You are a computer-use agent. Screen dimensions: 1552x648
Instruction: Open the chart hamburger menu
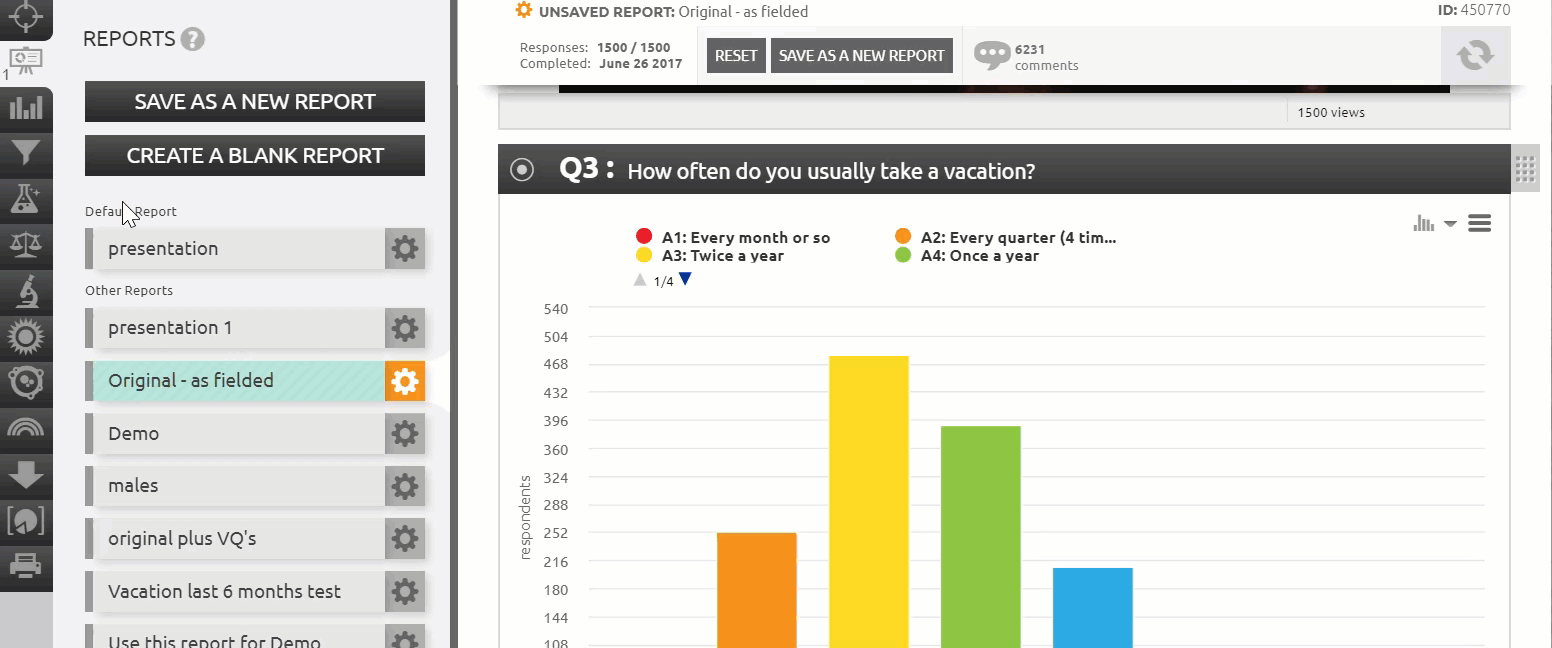(1480, 224)
